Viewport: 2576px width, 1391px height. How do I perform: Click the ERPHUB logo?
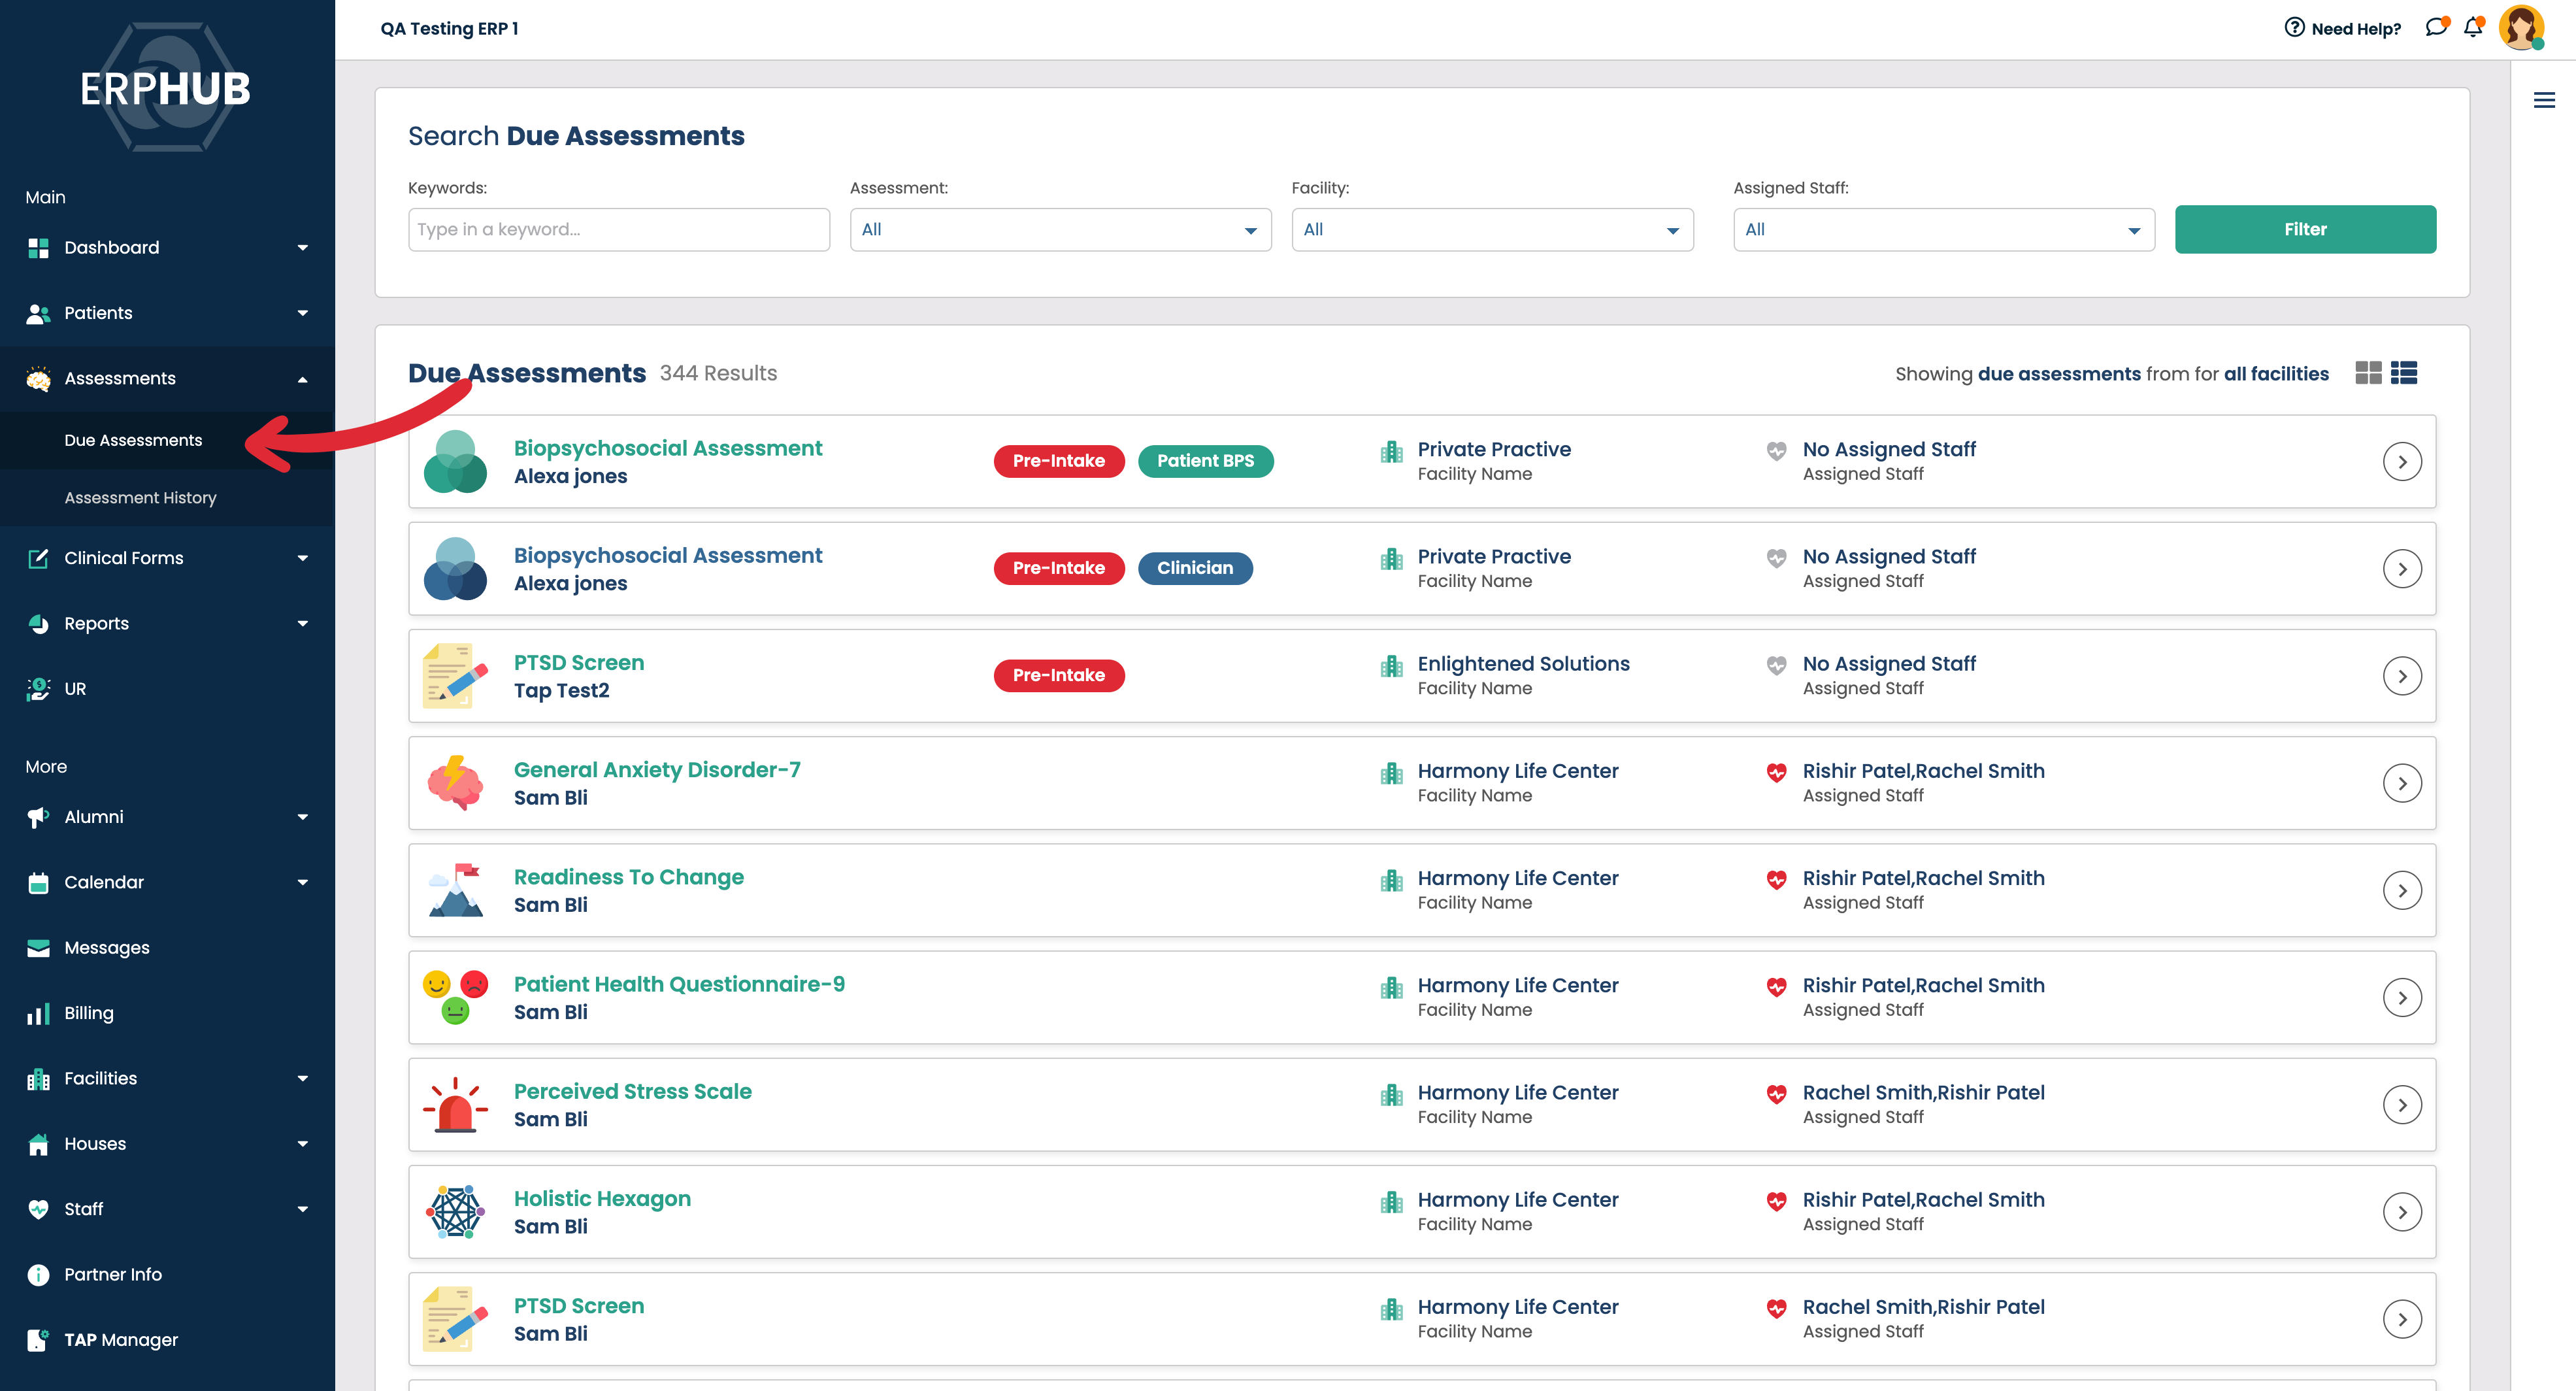point(166,88)
